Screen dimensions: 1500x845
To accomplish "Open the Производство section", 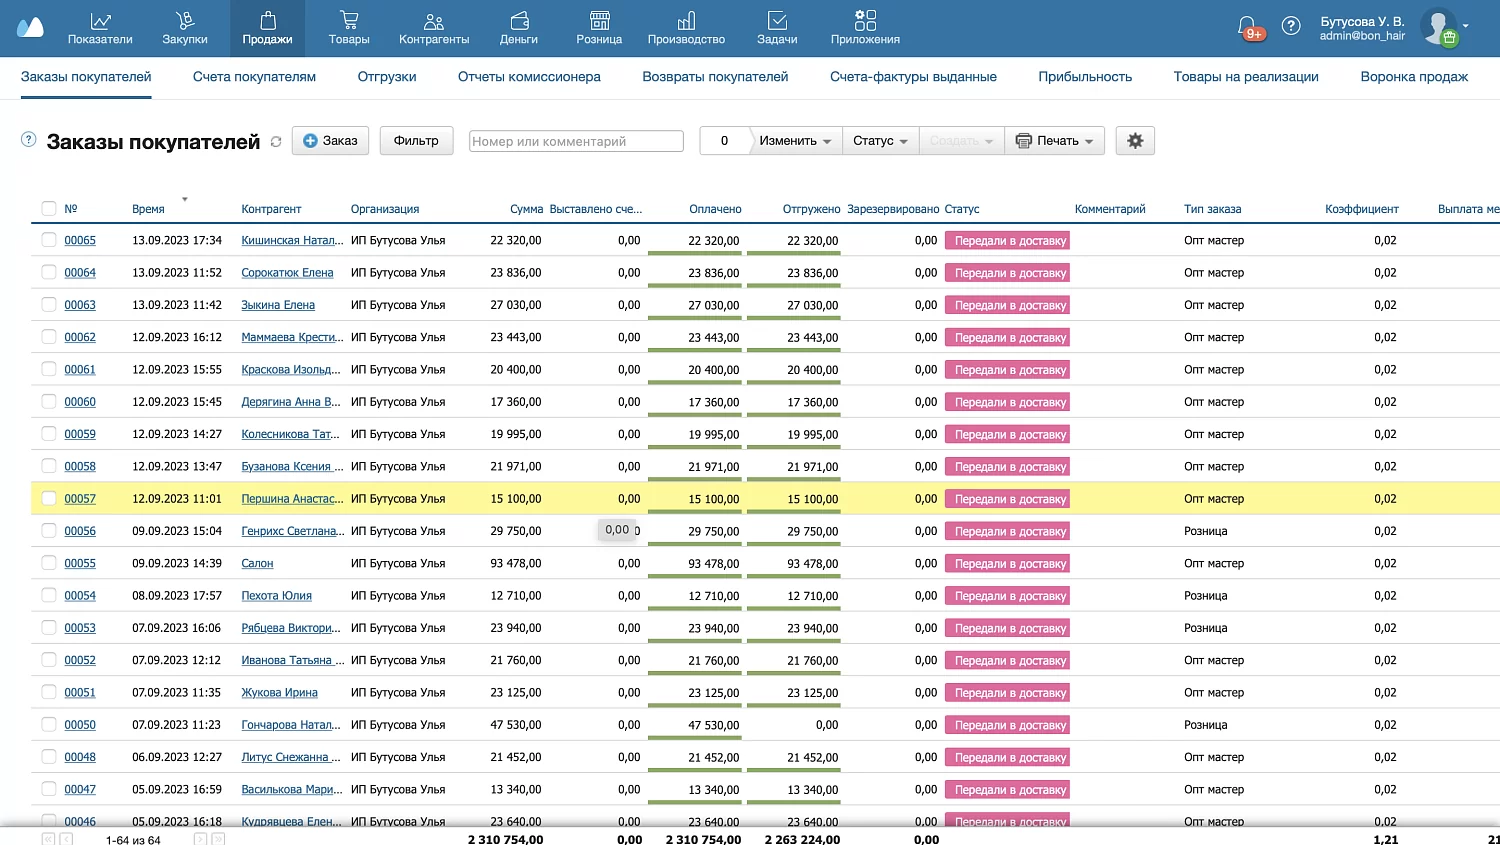I will click(x=686, y=28).
